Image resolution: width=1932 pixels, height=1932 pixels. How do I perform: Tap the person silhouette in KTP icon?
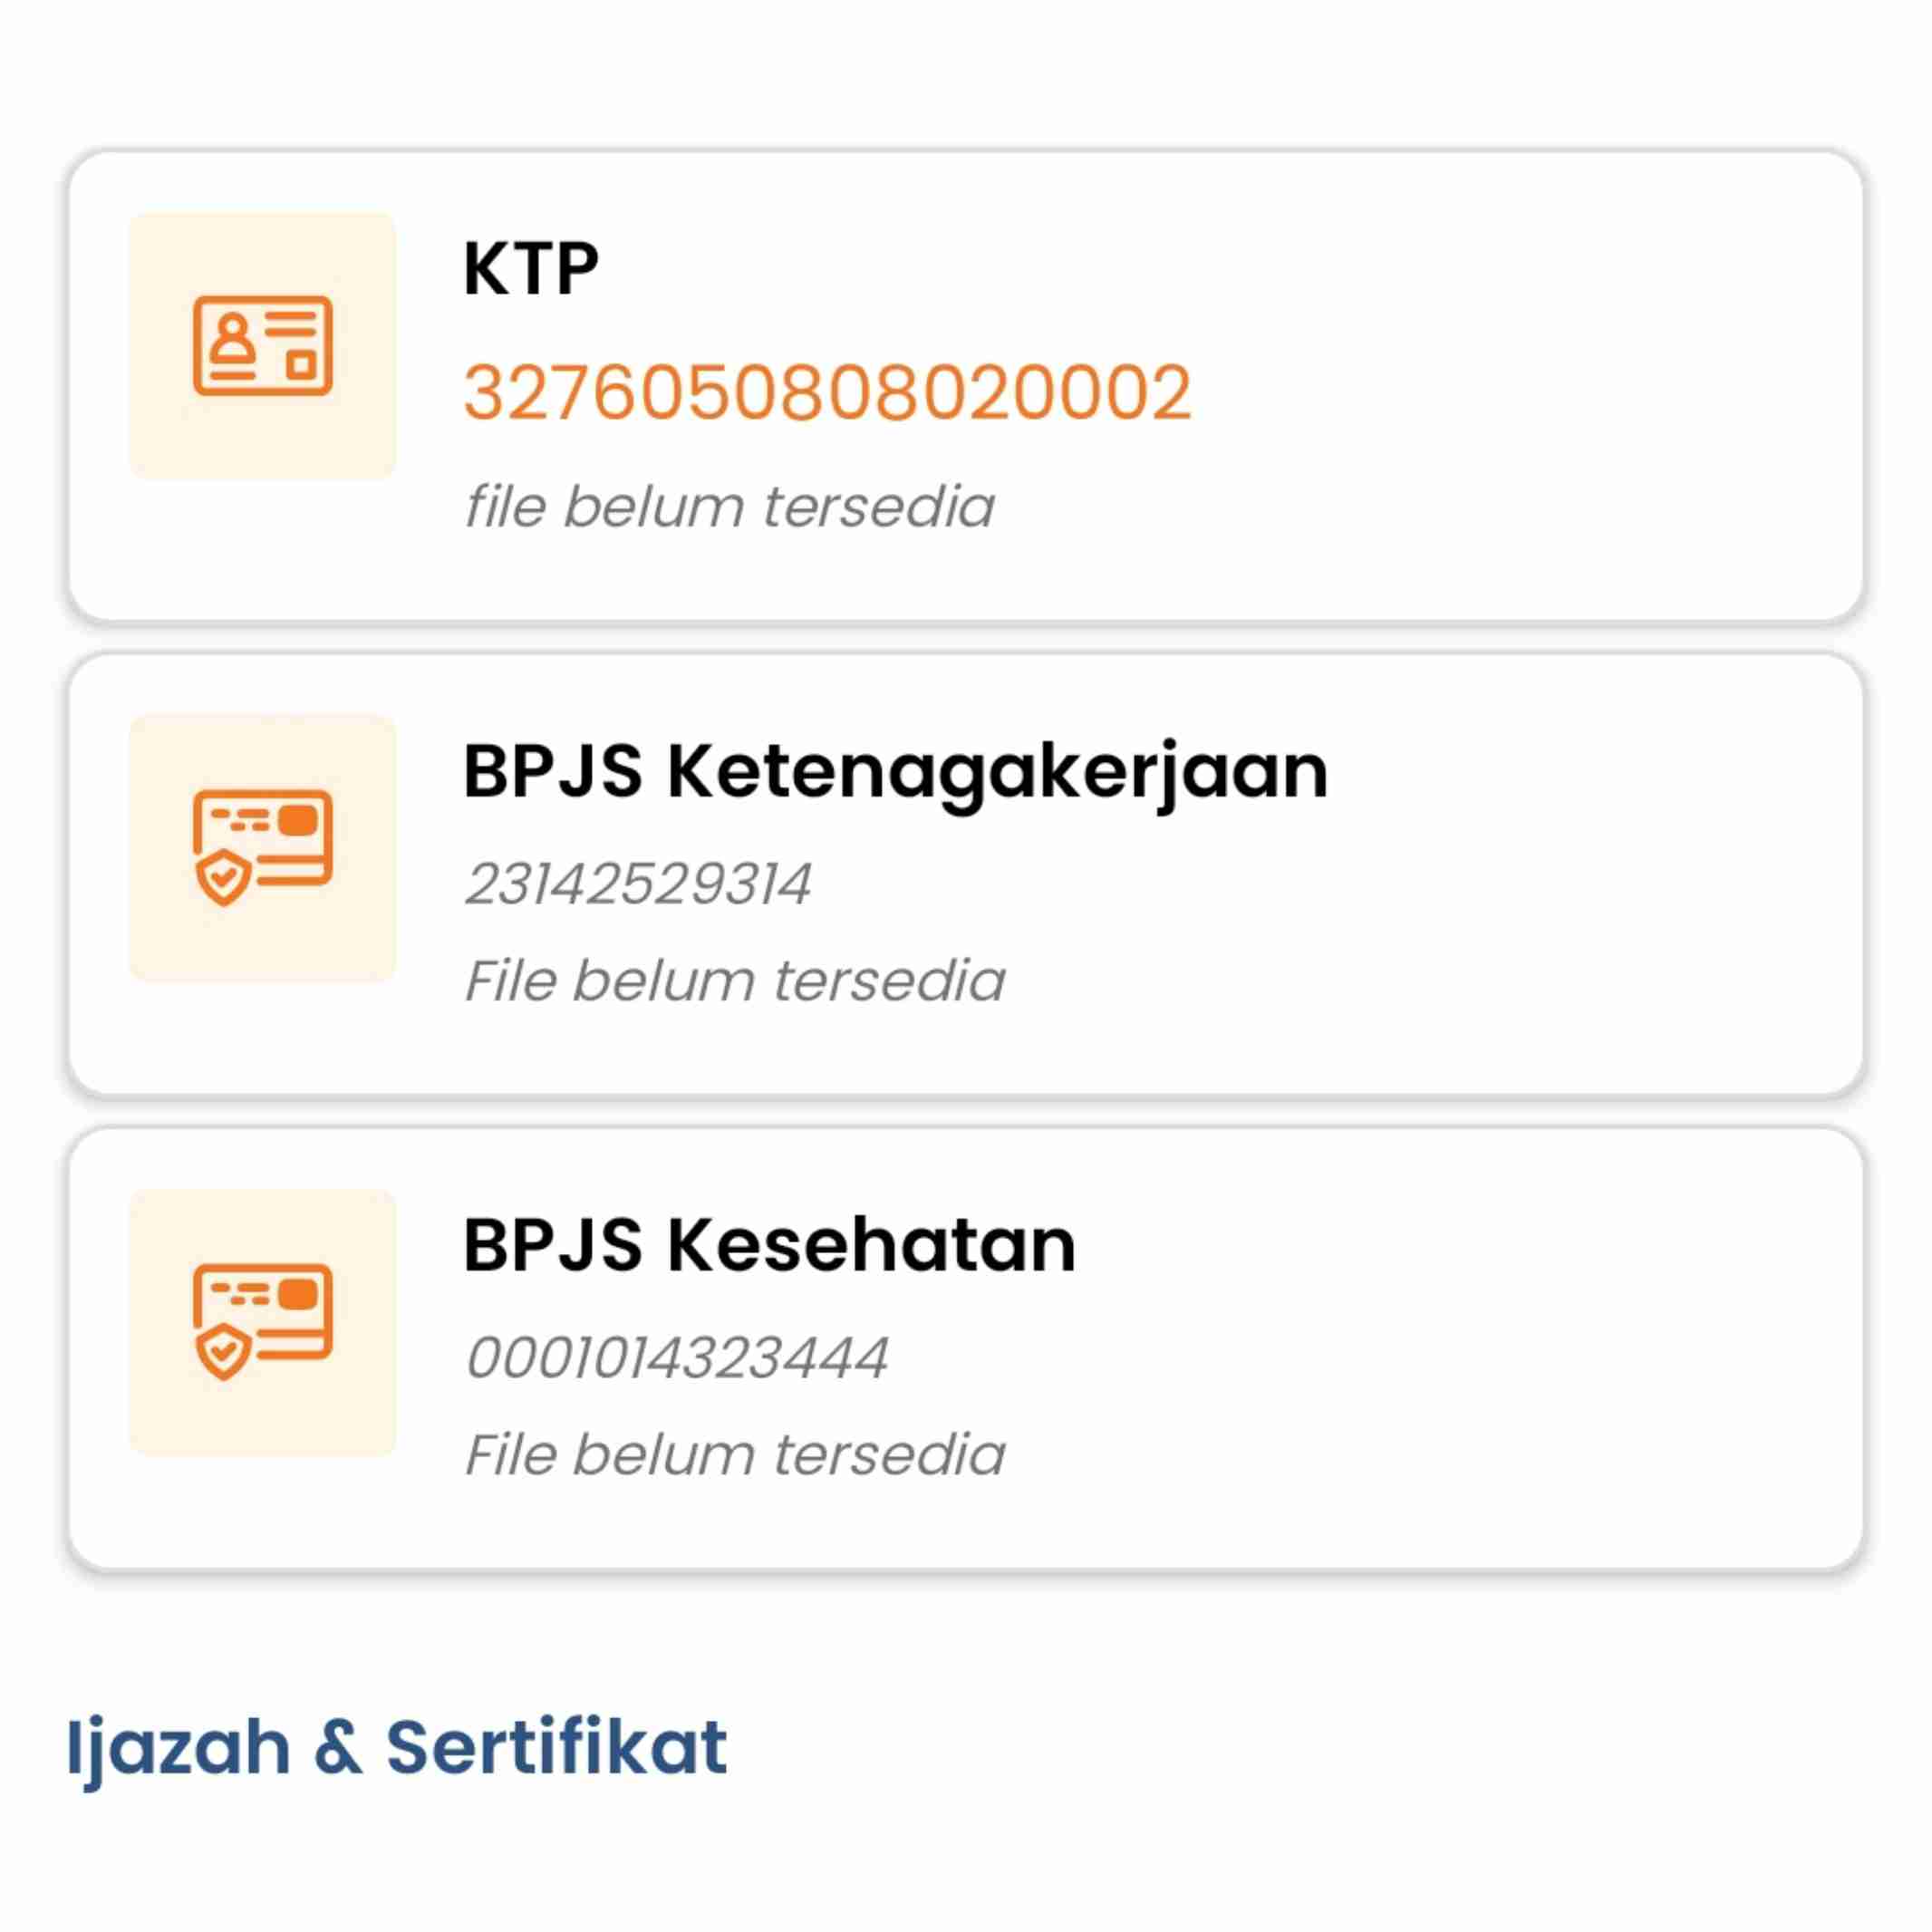(x=233, y=338)
